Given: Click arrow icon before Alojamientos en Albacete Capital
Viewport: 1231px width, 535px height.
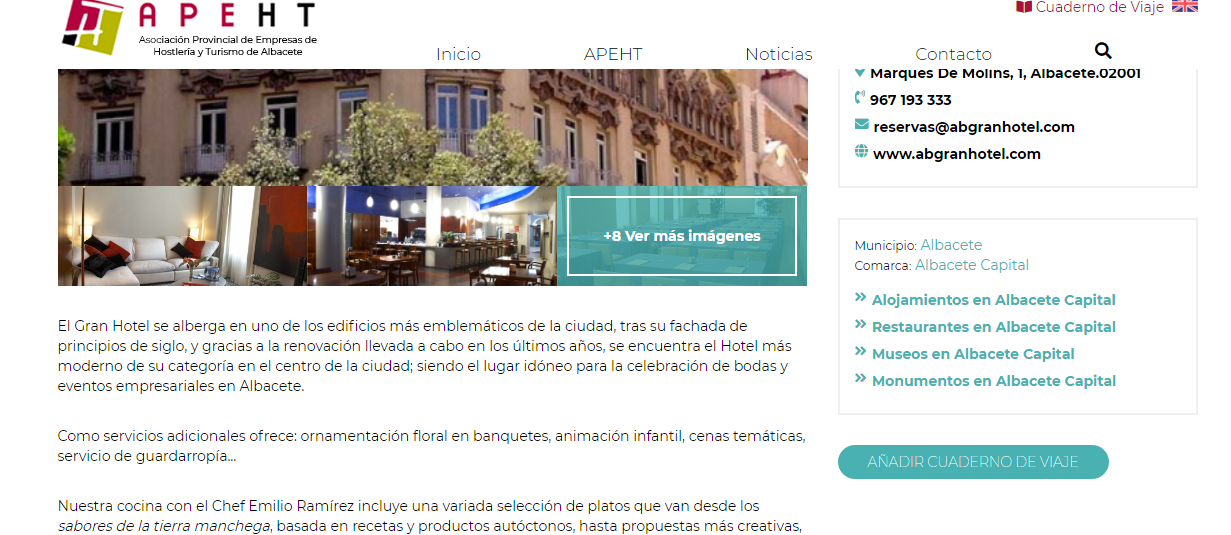Looking at the screenshot, I should 860,297.
